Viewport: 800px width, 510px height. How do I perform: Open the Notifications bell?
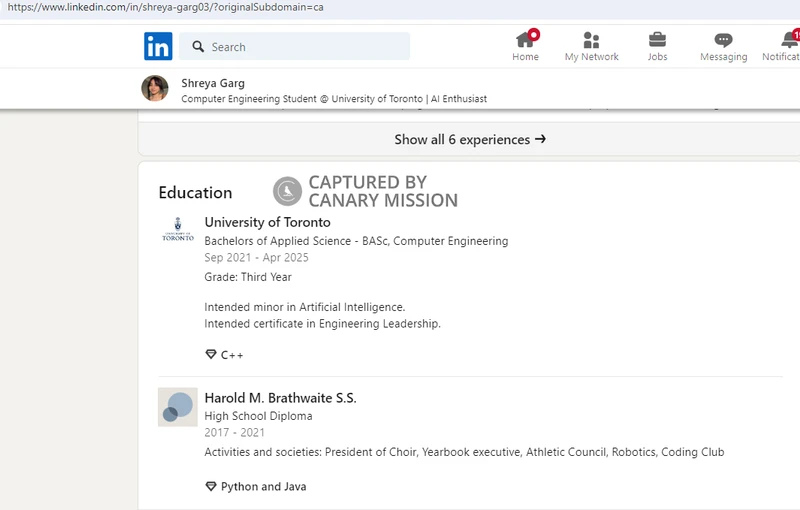pos(790,40)
